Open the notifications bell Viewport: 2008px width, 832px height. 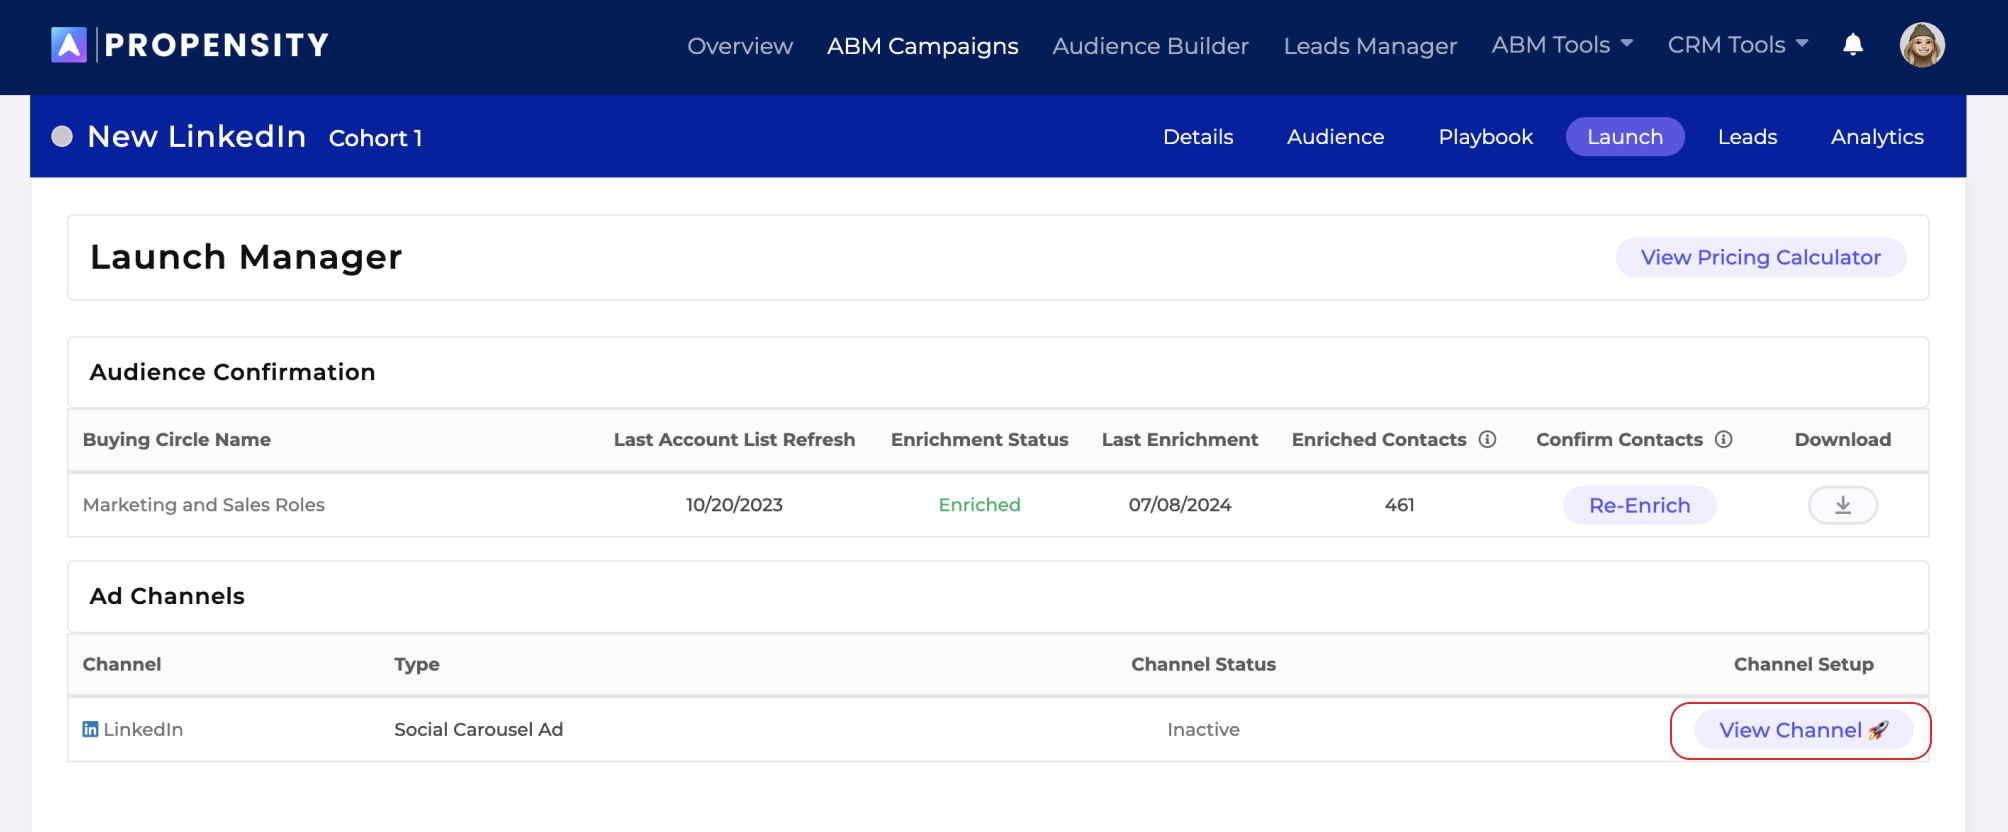coord(1853,45)
